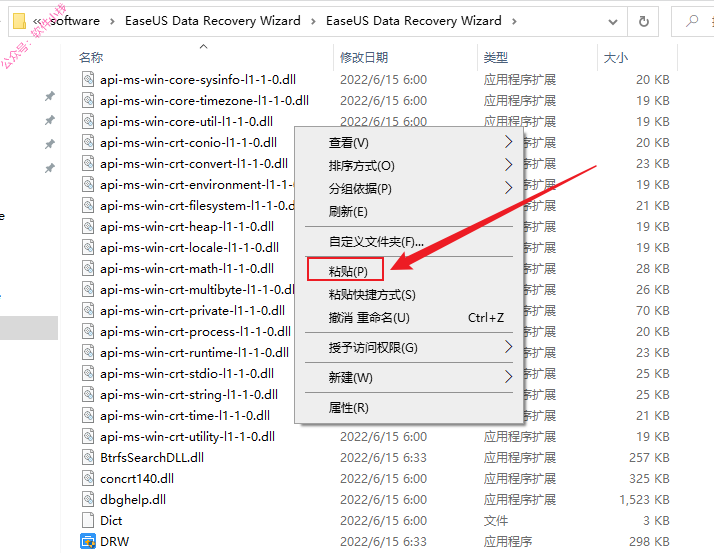Expand the 授予访问权限(G) submenu arrow
The width and height of the screenshot is (714, 554).
(509, 347)
